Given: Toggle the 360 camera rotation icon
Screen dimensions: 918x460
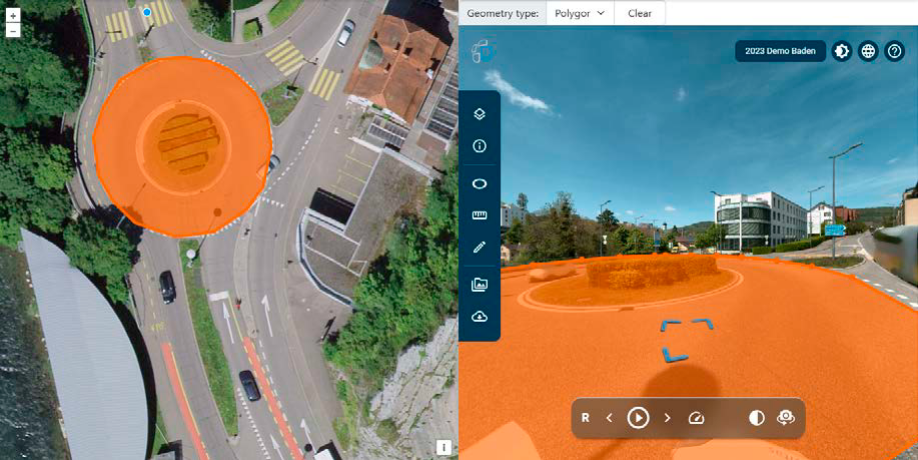Looking at the screenshot, I should tap(786, 418).
